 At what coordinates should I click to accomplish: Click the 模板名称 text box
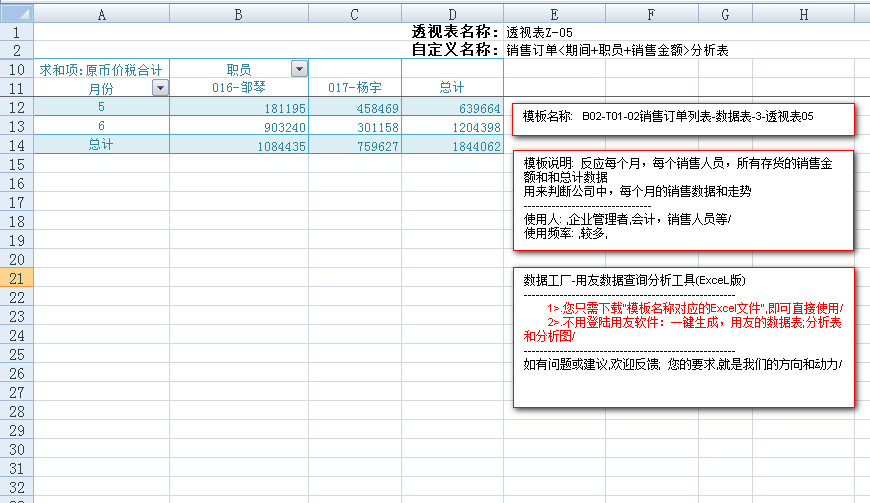pyautogui.click(x=683, y=118)
